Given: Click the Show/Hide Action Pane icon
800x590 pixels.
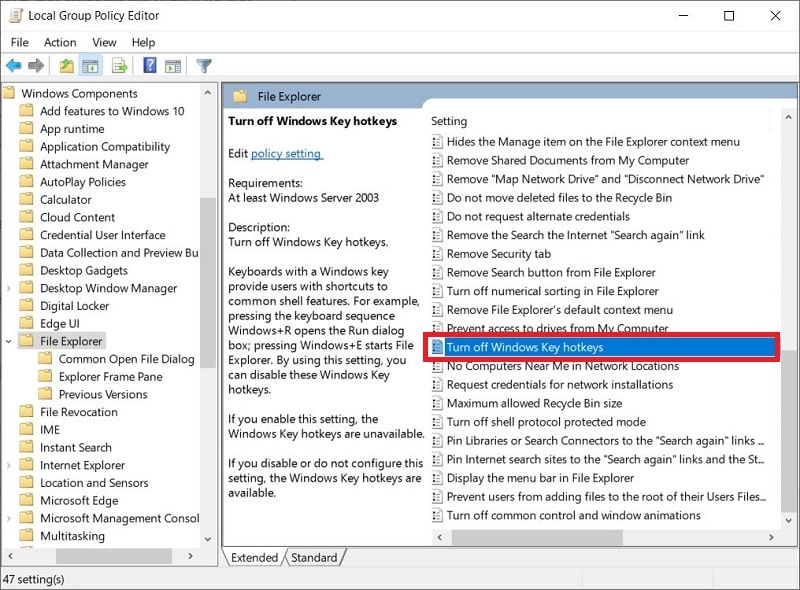Looking at the screenshot, I should click(x=173, y=66).
